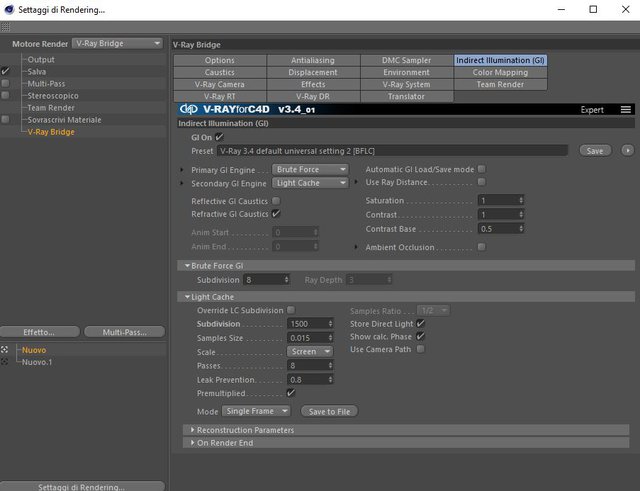Screen dimensions: 640x491
Task: Select Multi-Pass in the settings tree
Action: 46,84
